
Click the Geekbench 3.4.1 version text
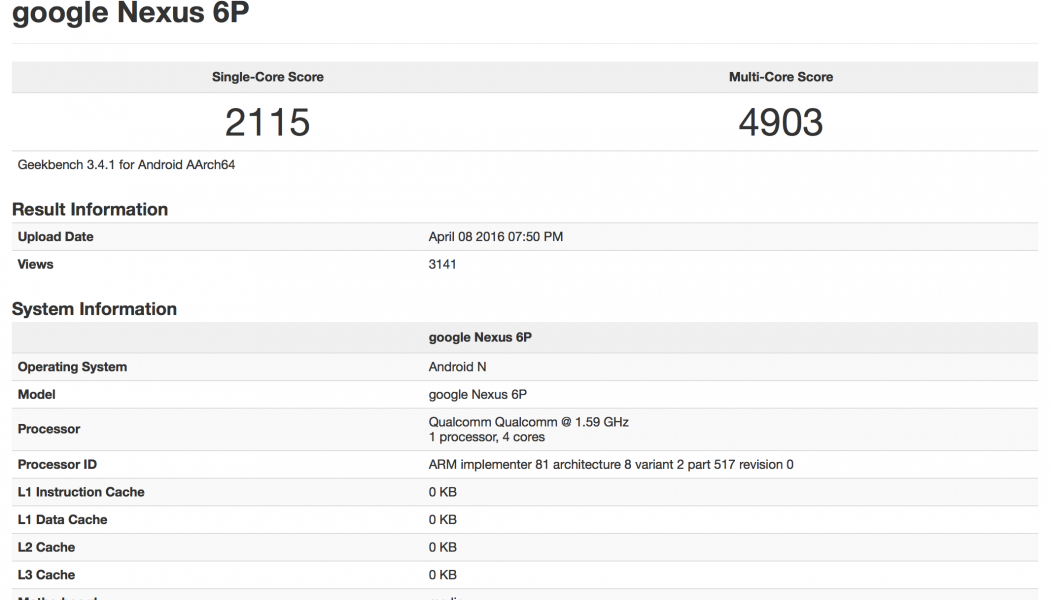pos(126,165)
